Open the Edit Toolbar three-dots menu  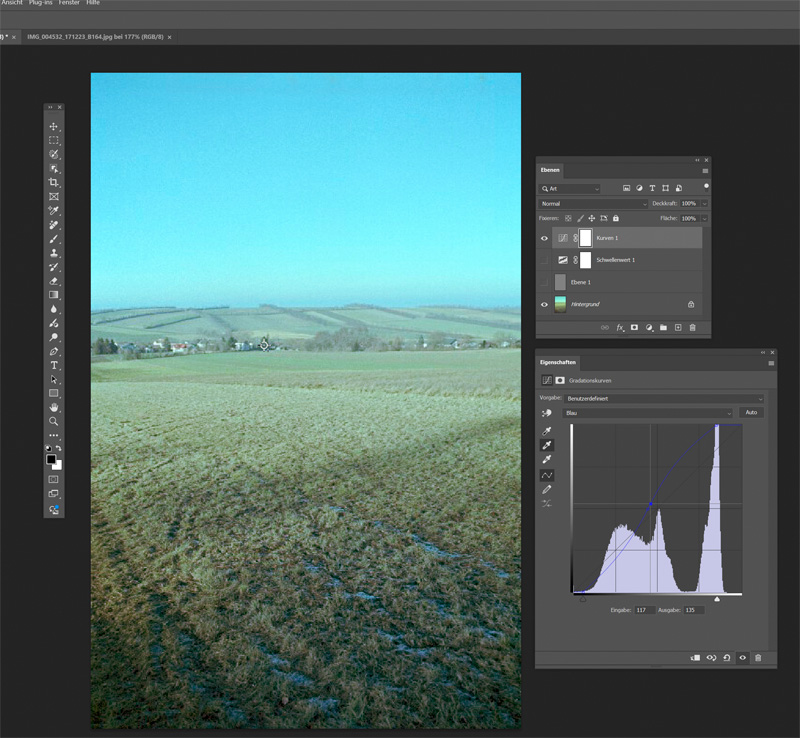coord(54,435)
